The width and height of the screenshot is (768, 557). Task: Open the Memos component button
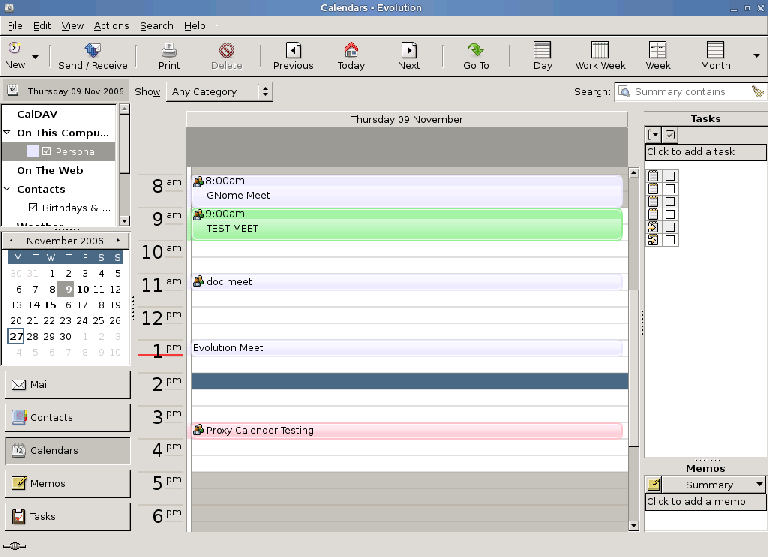tap(67, 484)
